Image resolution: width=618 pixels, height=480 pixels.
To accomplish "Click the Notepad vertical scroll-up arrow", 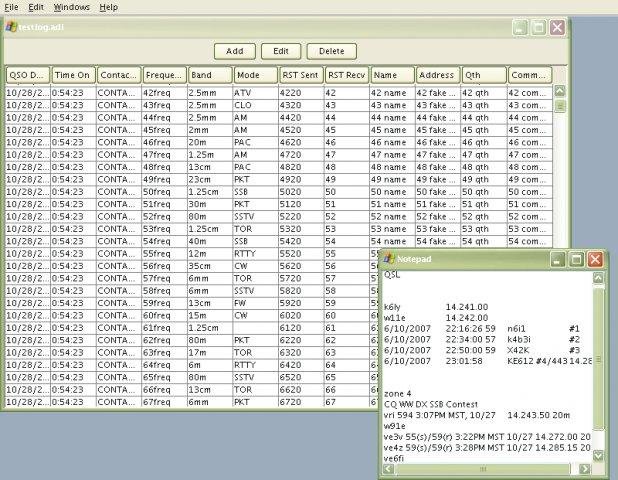I will 598,277.
